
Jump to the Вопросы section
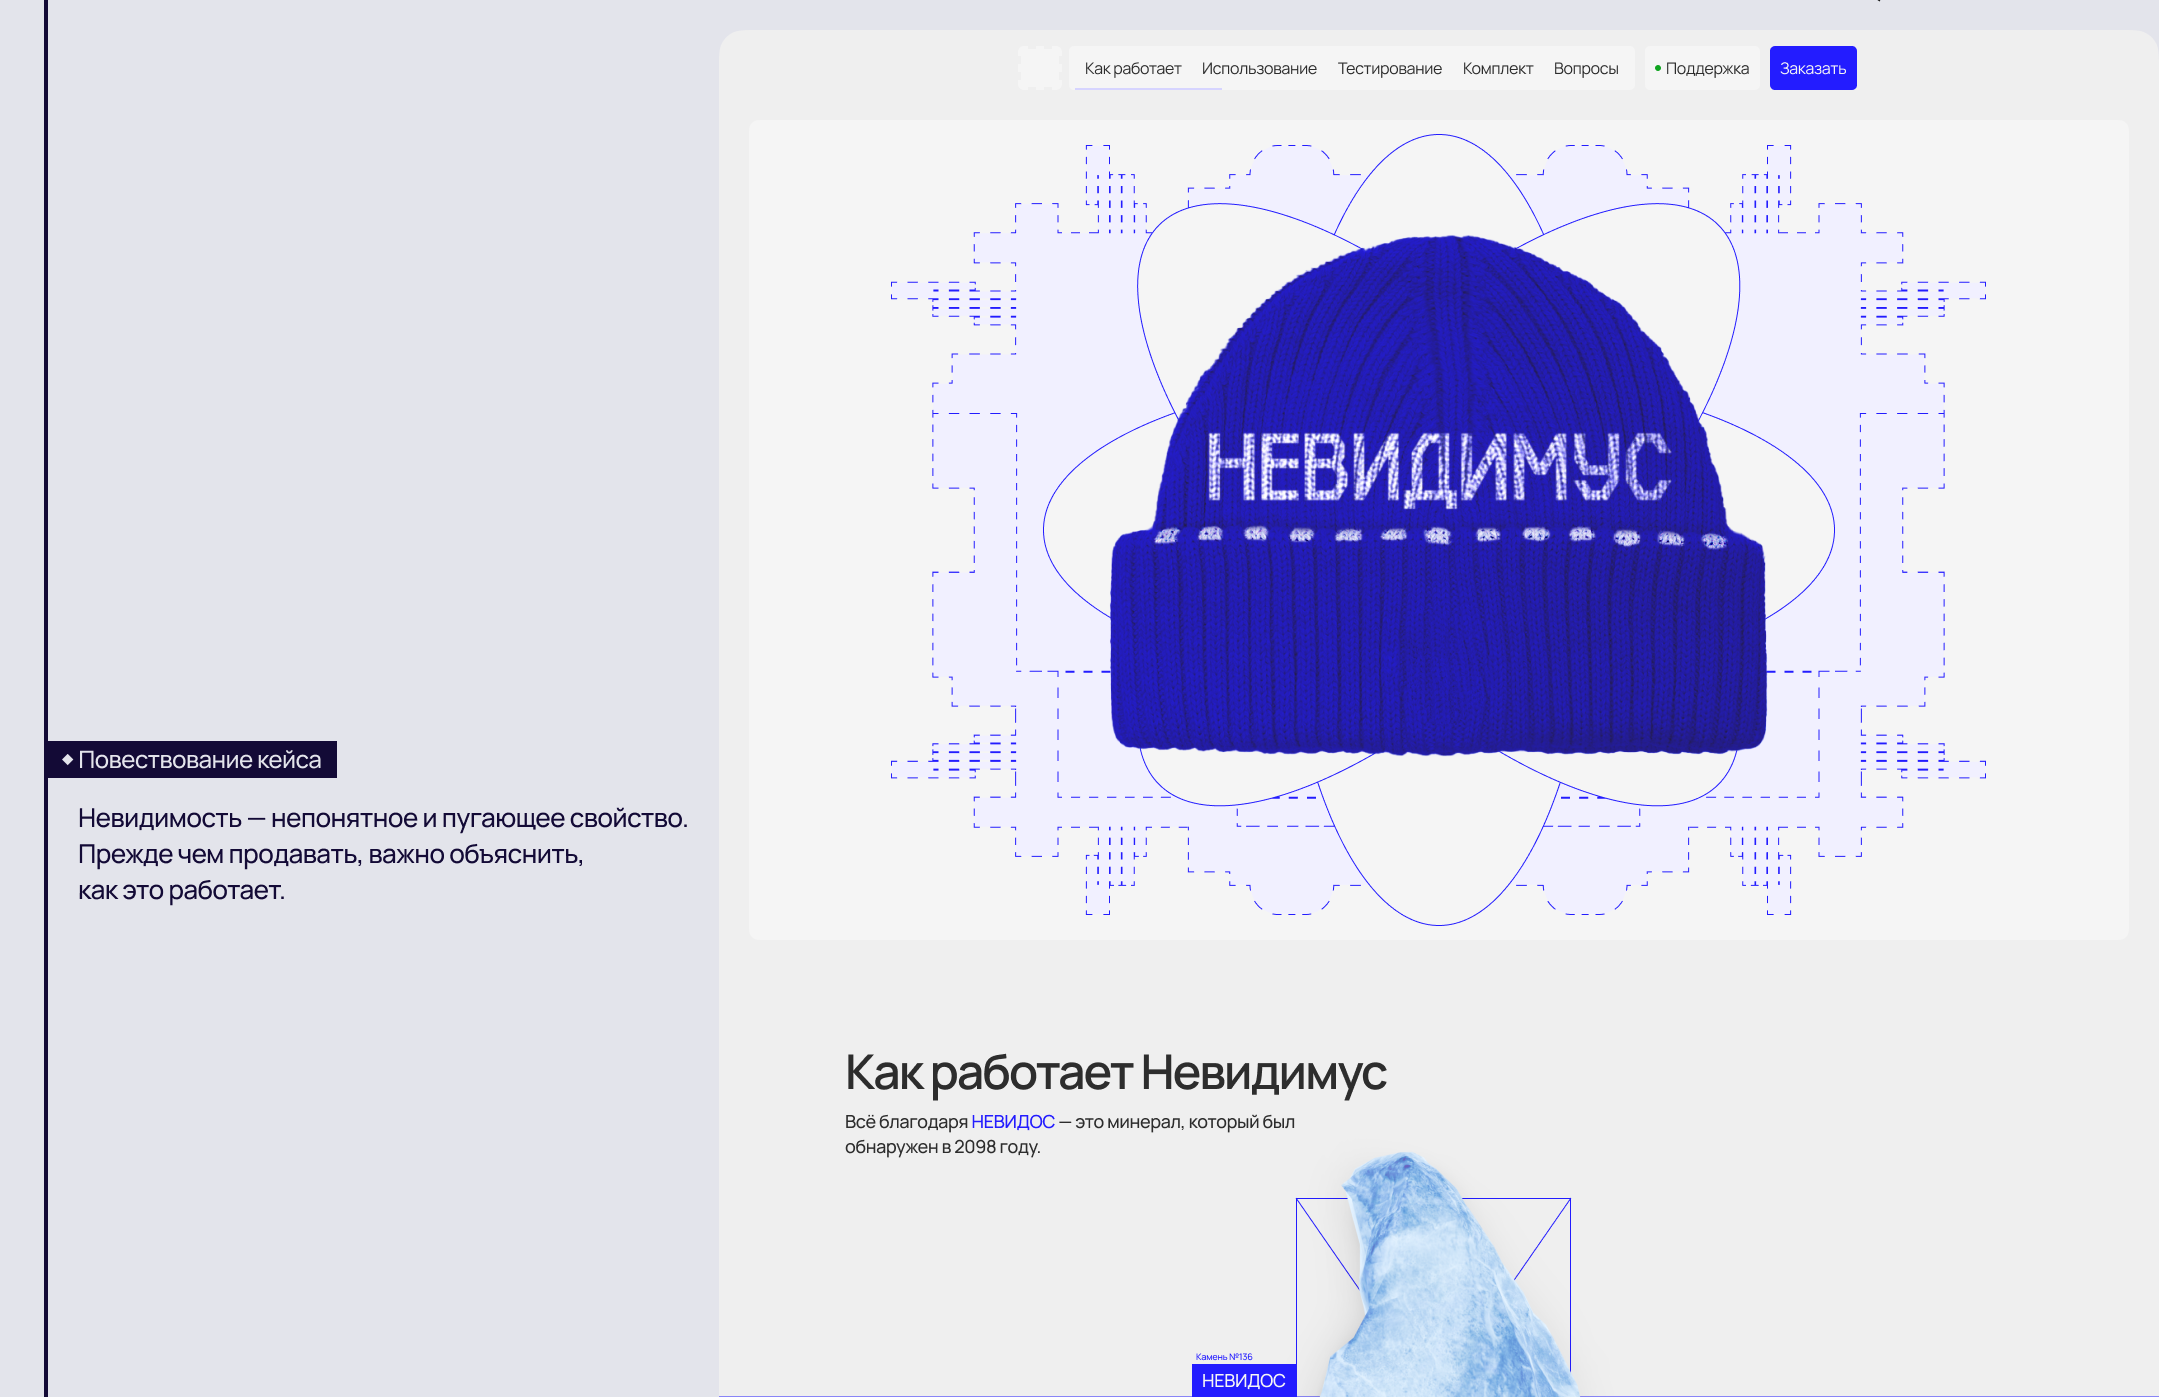coord(1585,68)
